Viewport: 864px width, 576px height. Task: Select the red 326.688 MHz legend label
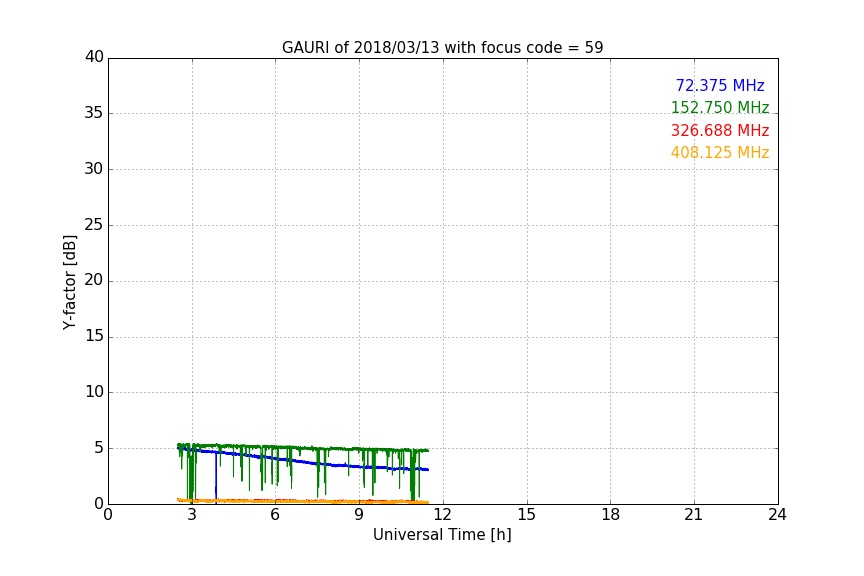coord(720,131)
